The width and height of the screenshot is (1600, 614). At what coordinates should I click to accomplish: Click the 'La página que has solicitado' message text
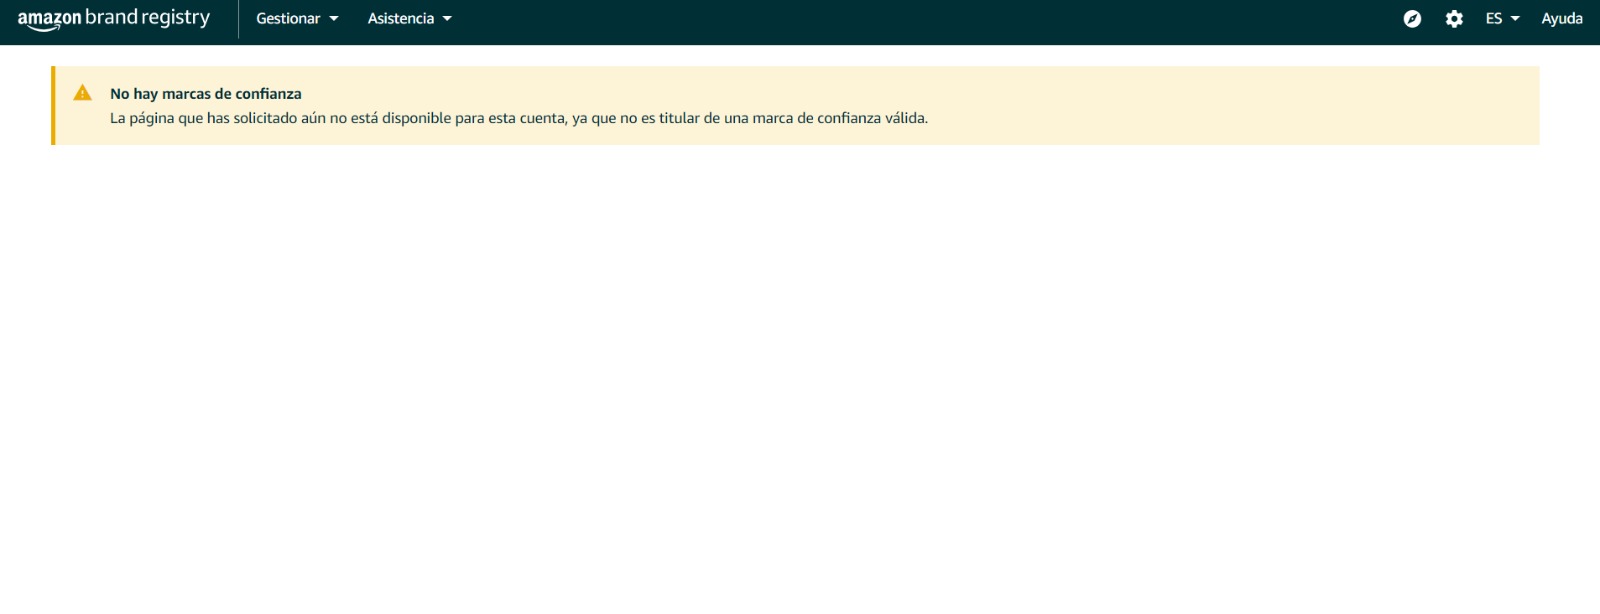pos(519,118)
